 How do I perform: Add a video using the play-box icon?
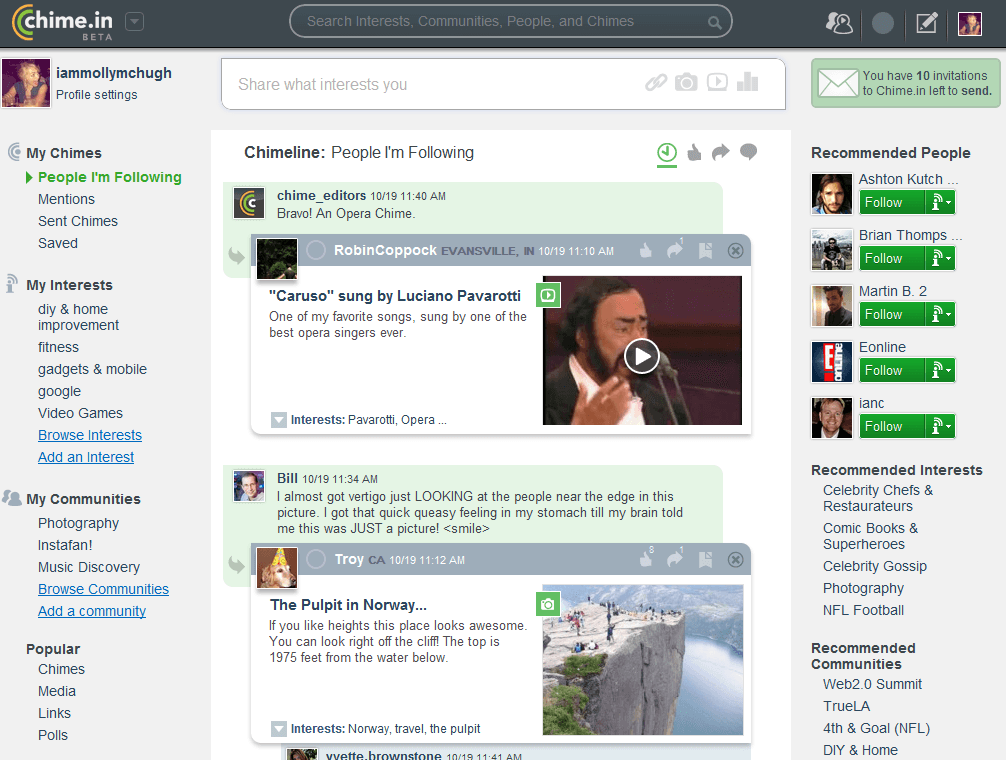coord(717,82)
